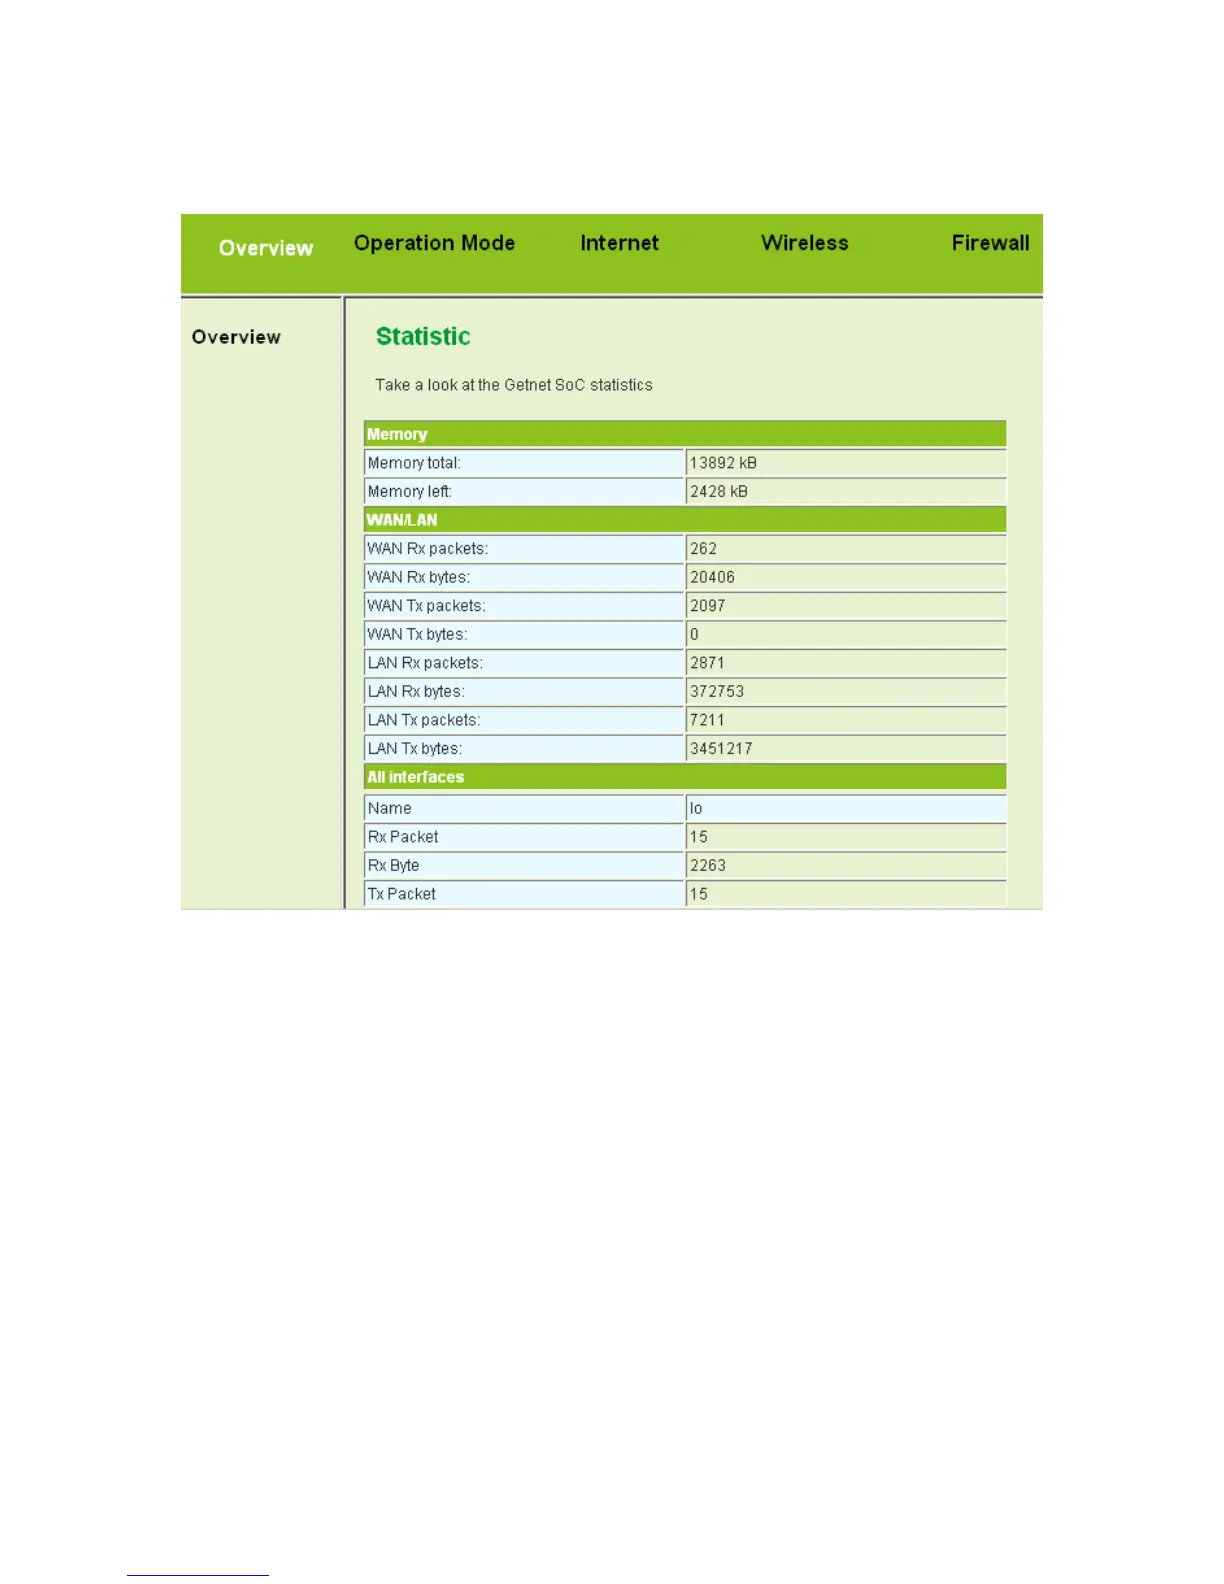Image resolution: width=1224 pixels, height=1584 pixels.
Task: Select the value 2428 kB
Action: [718, 492]
